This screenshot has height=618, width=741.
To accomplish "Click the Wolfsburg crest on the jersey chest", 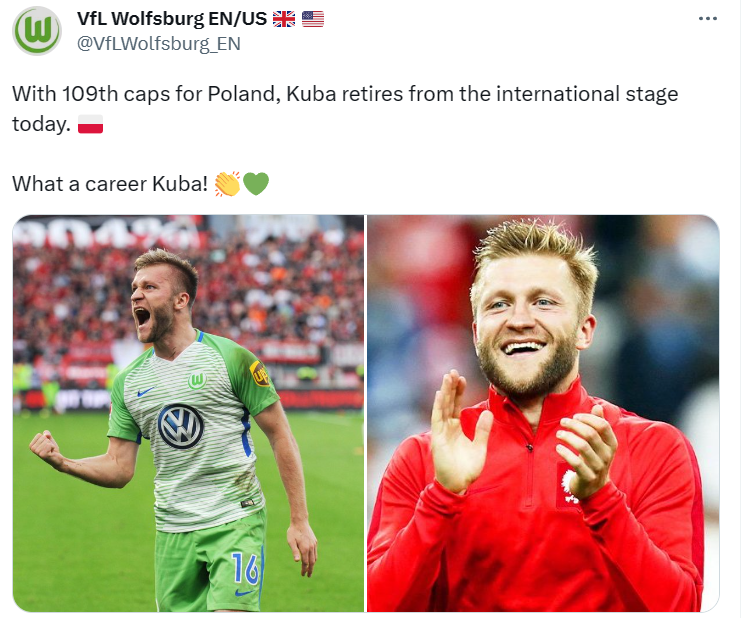I will [x=198, y=380].
